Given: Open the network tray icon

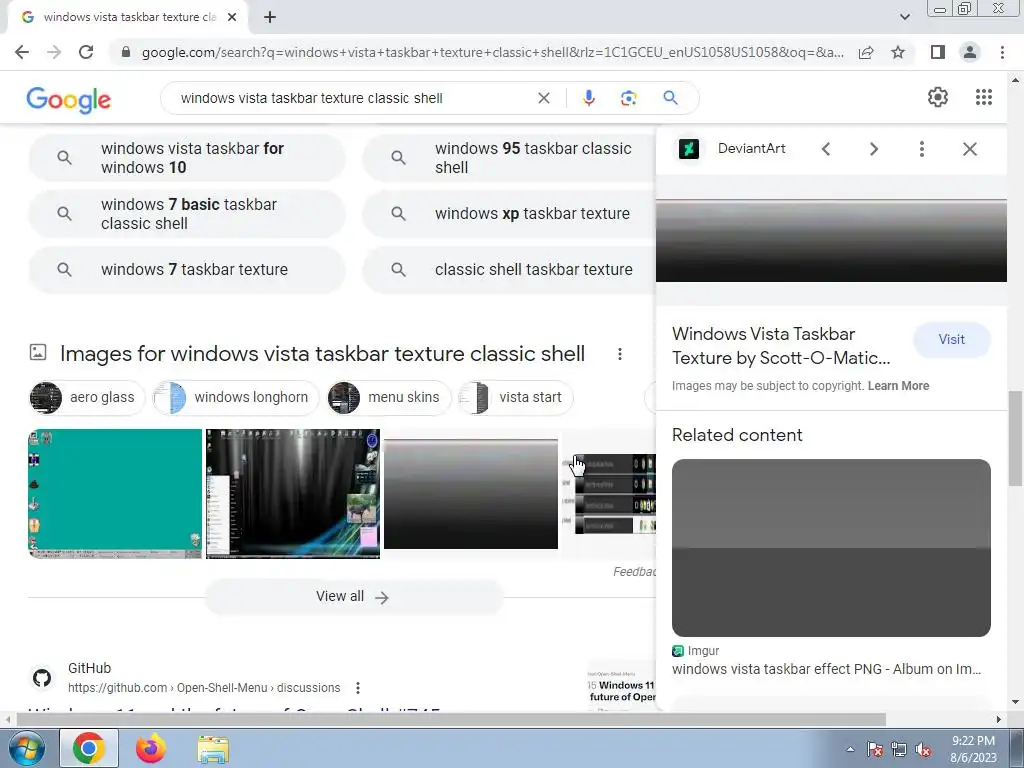Looking at the screenshot, I should pyautogui.click(x=899, y=750).
